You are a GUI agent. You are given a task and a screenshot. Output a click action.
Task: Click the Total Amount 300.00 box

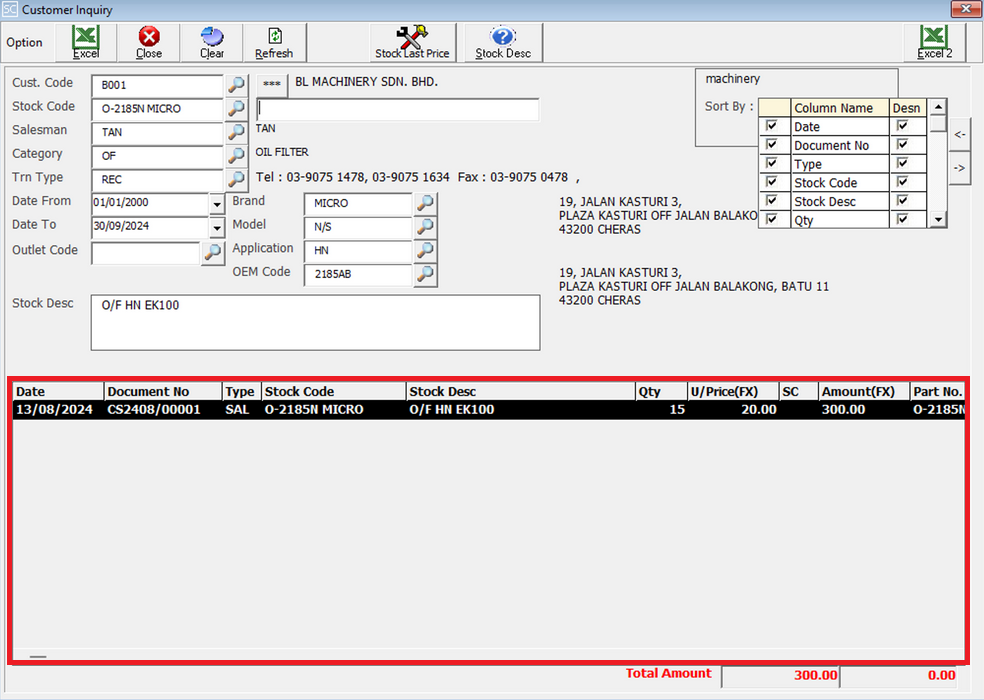780,676
